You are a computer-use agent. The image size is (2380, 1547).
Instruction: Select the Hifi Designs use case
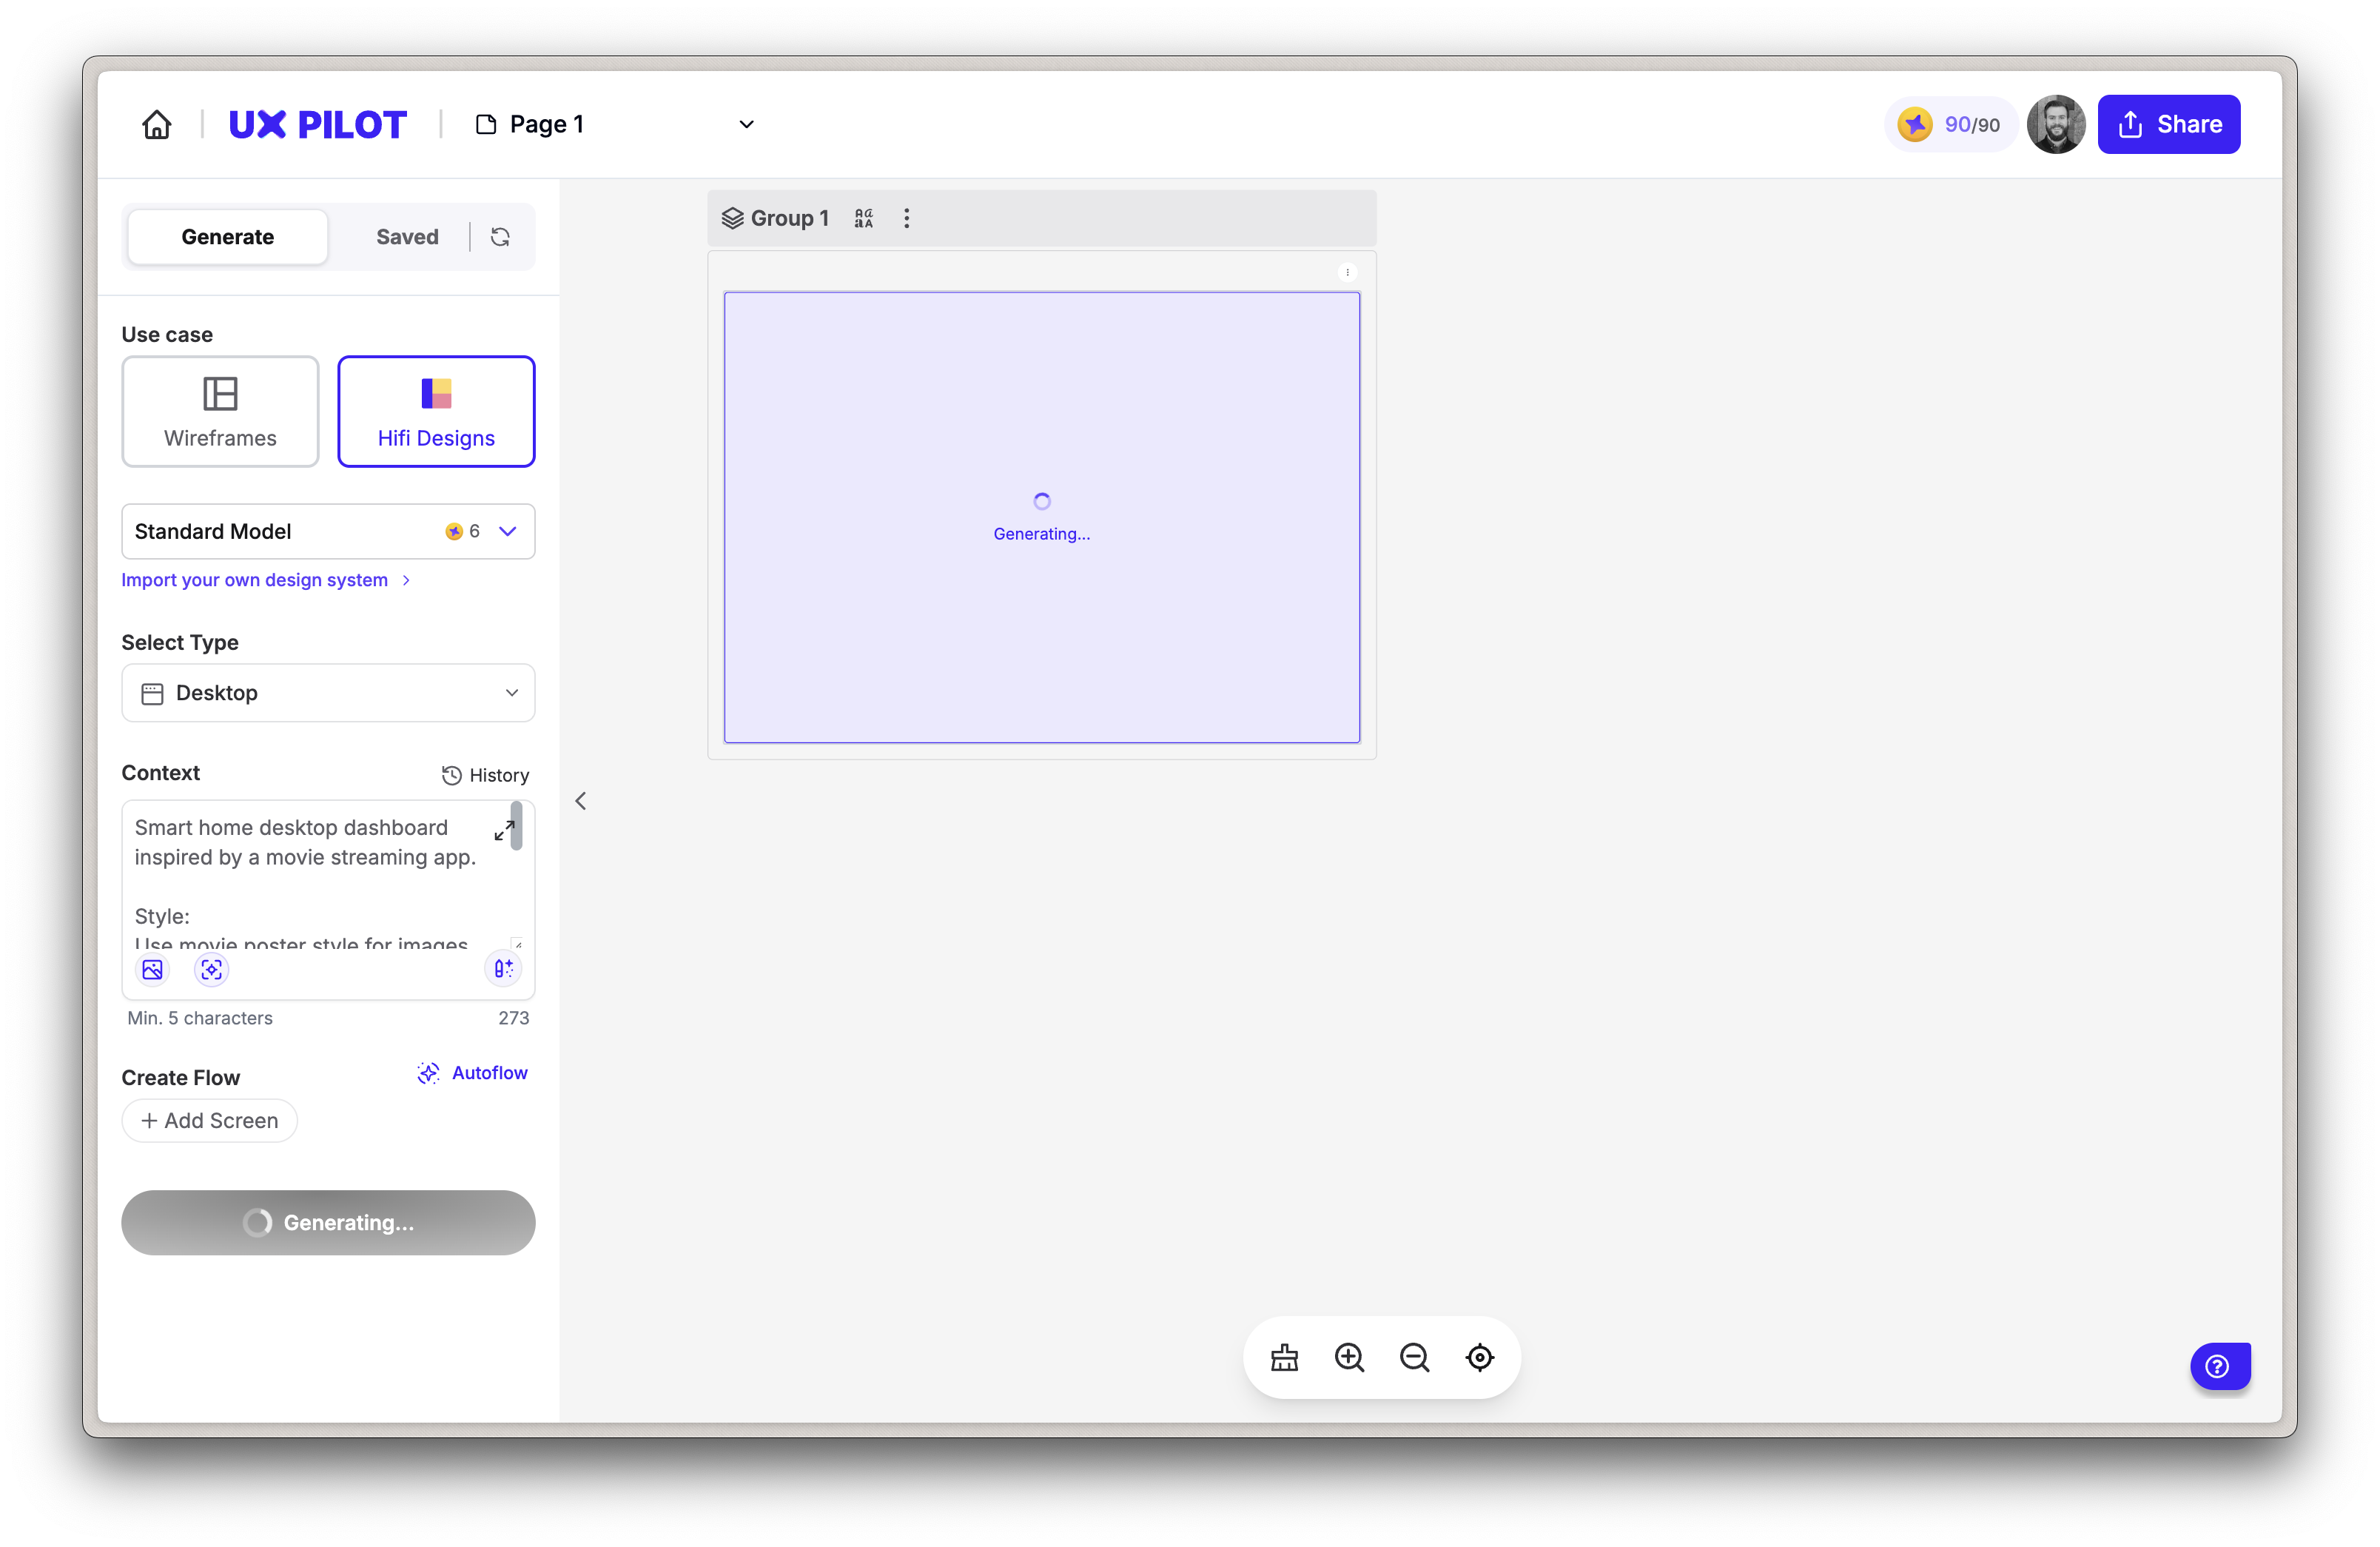pyautogui.click(x=436, y=411)
